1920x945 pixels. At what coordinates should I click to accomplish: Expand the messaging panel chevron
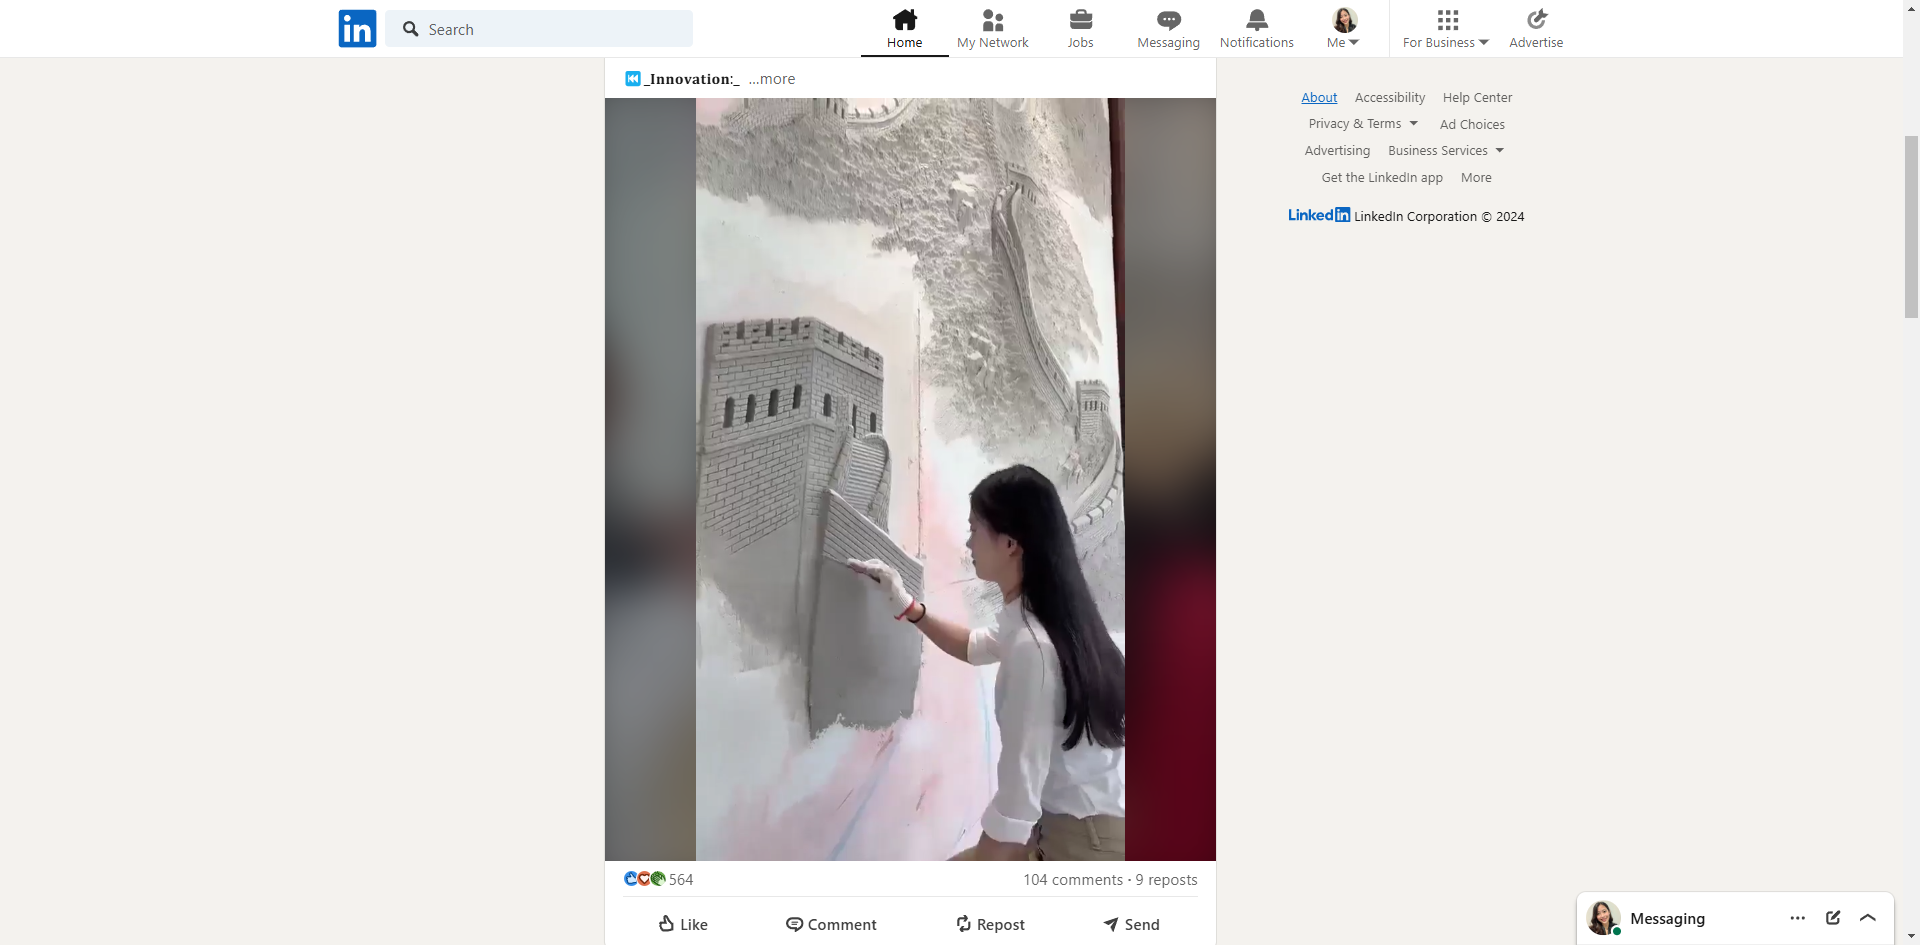[x=1867, y=918]
